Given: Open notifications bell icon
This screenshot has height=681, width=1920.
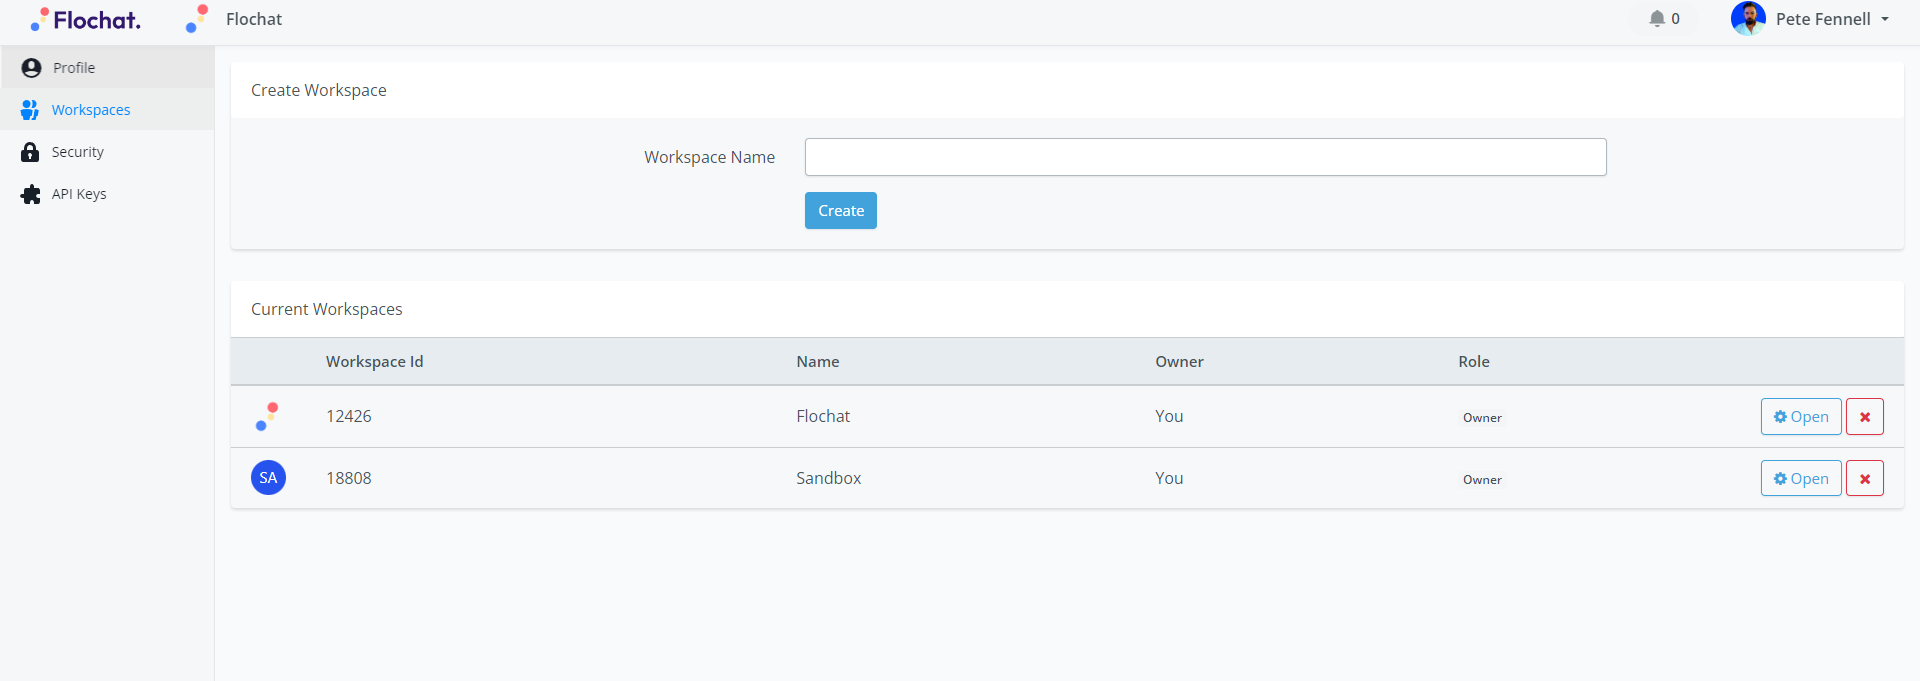Looking at the screenshot, I should (x=1657, y=19).
